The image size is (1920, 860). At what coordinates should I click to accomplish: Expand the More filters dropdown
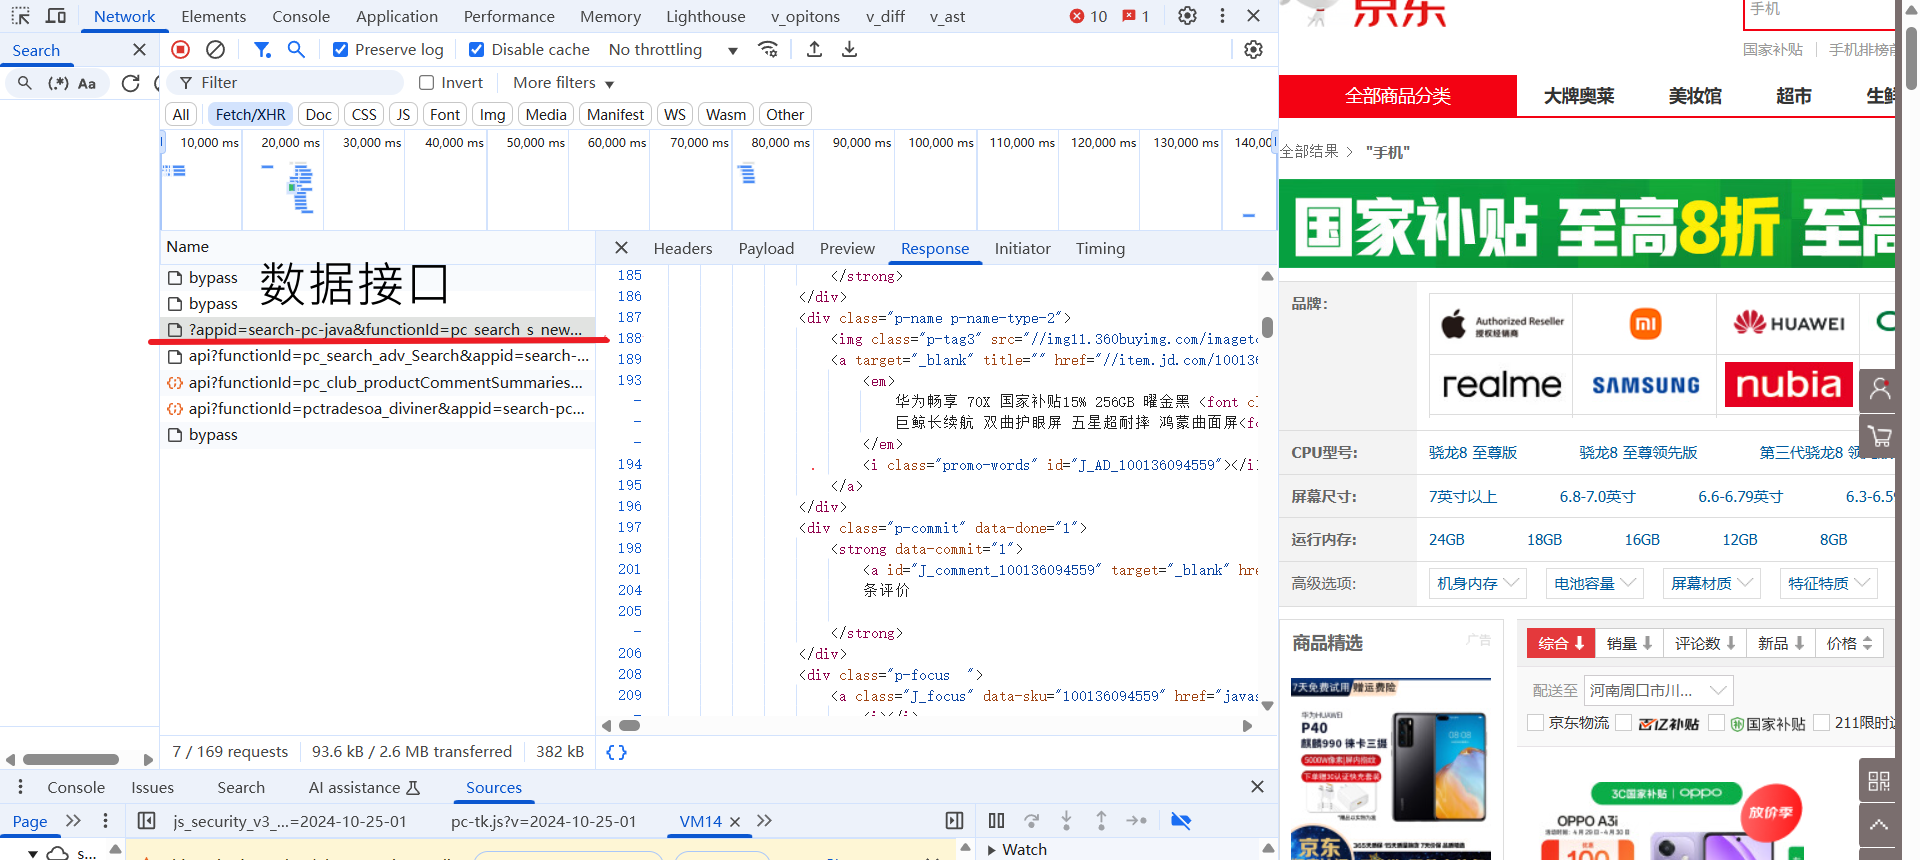(x=564, y=83)
